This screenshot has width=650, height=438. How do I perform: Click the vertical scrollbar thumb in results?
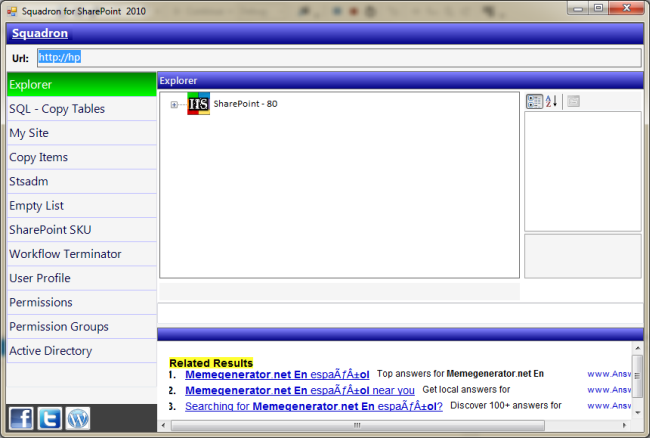click(638, 376)
